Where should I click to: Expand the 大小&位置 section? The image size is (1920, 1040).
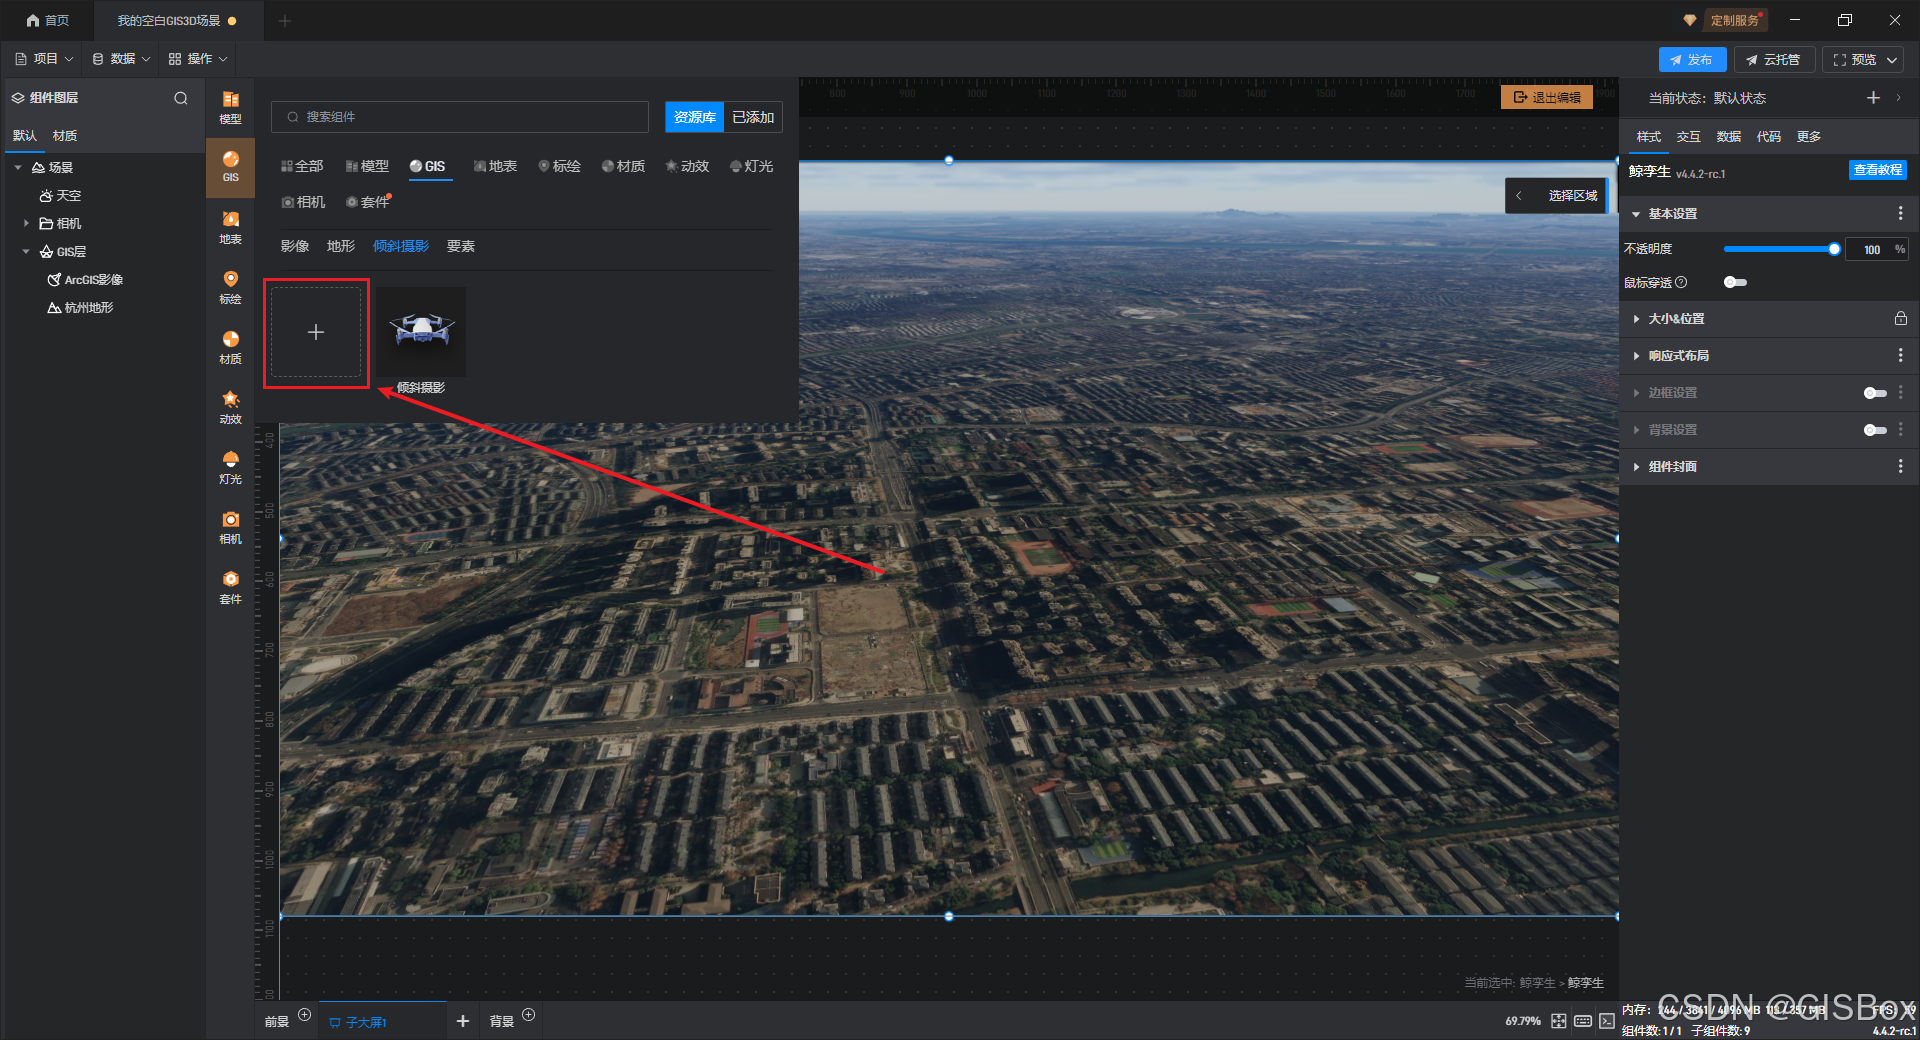pos(1636,318)
